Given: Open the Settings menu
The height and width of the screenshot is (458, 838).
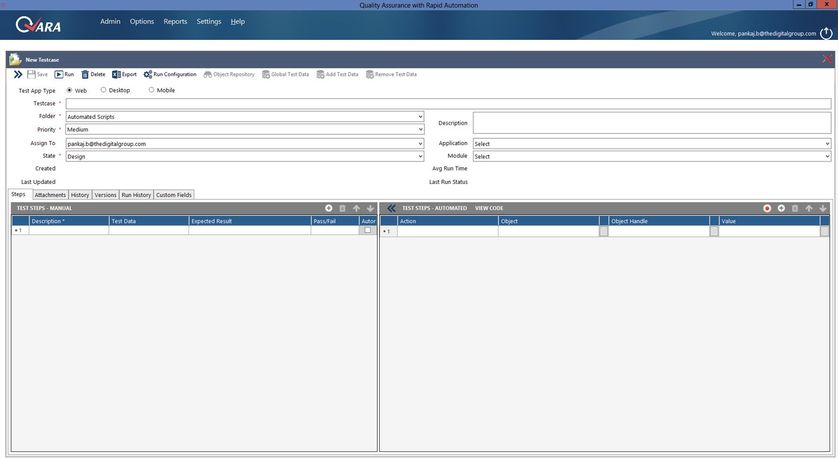Looking at the screenshot, I should [x=208, y=21].
